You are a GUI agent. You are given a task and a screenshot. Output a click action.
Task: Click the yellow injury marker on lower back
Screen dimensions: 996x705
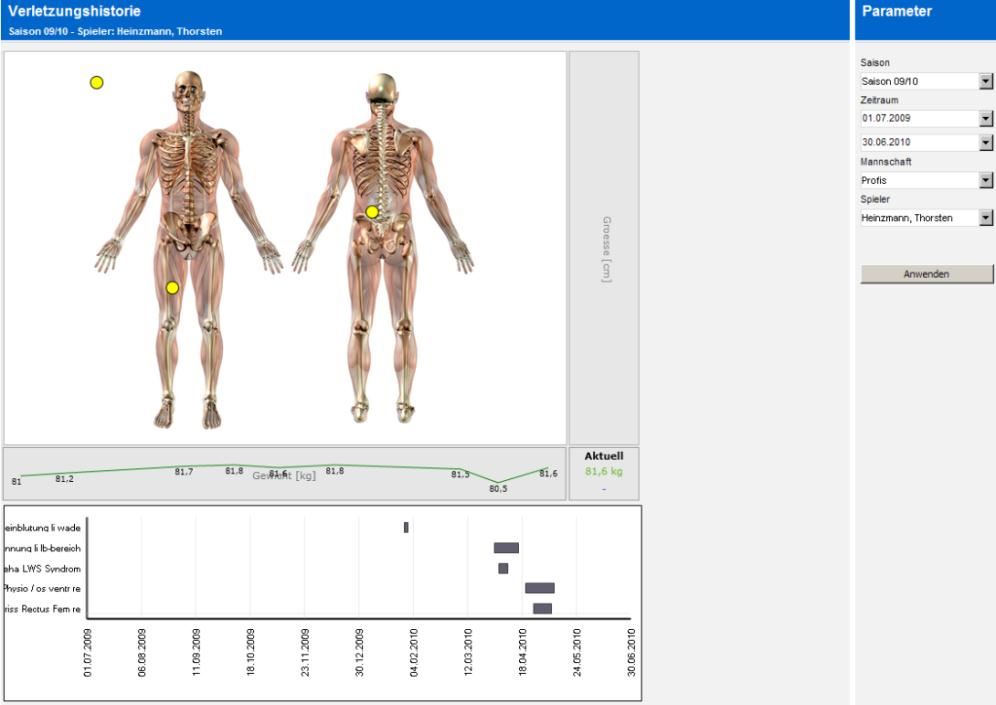coord(372,212)
